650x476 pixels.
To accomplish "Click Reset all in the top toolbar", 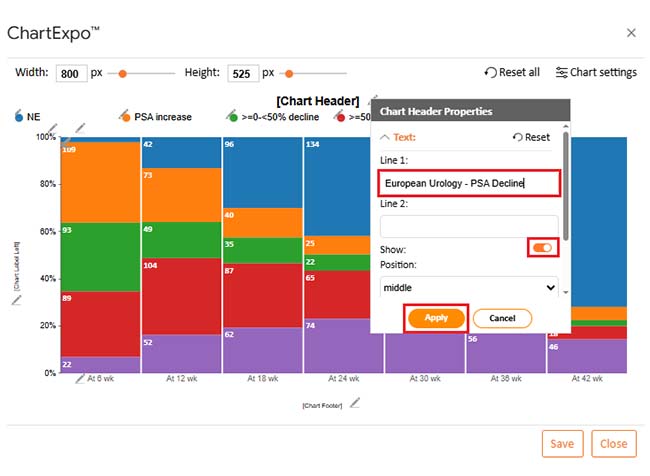I will click(x=512, y=72).
